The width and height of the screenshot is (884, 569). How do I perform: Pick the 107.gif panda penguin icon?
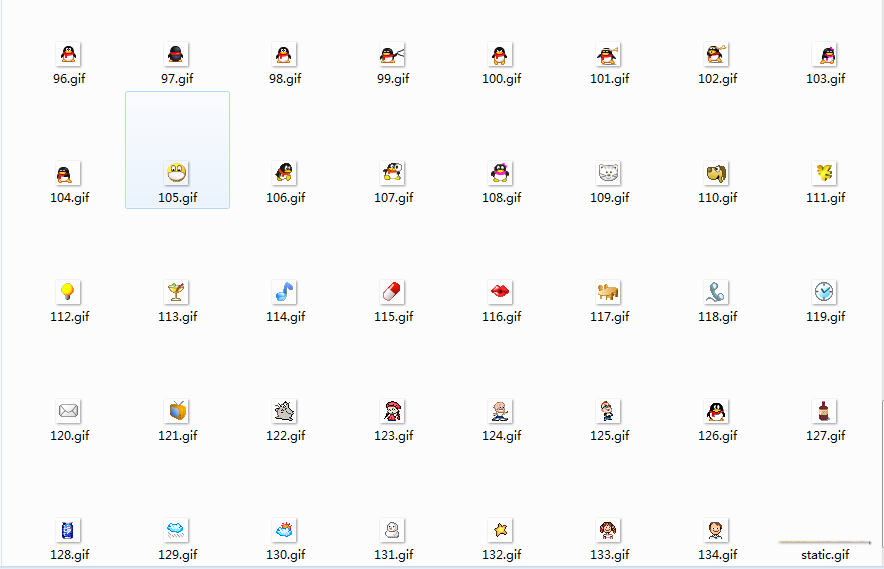pyautogui.click(x=392, y=173)
